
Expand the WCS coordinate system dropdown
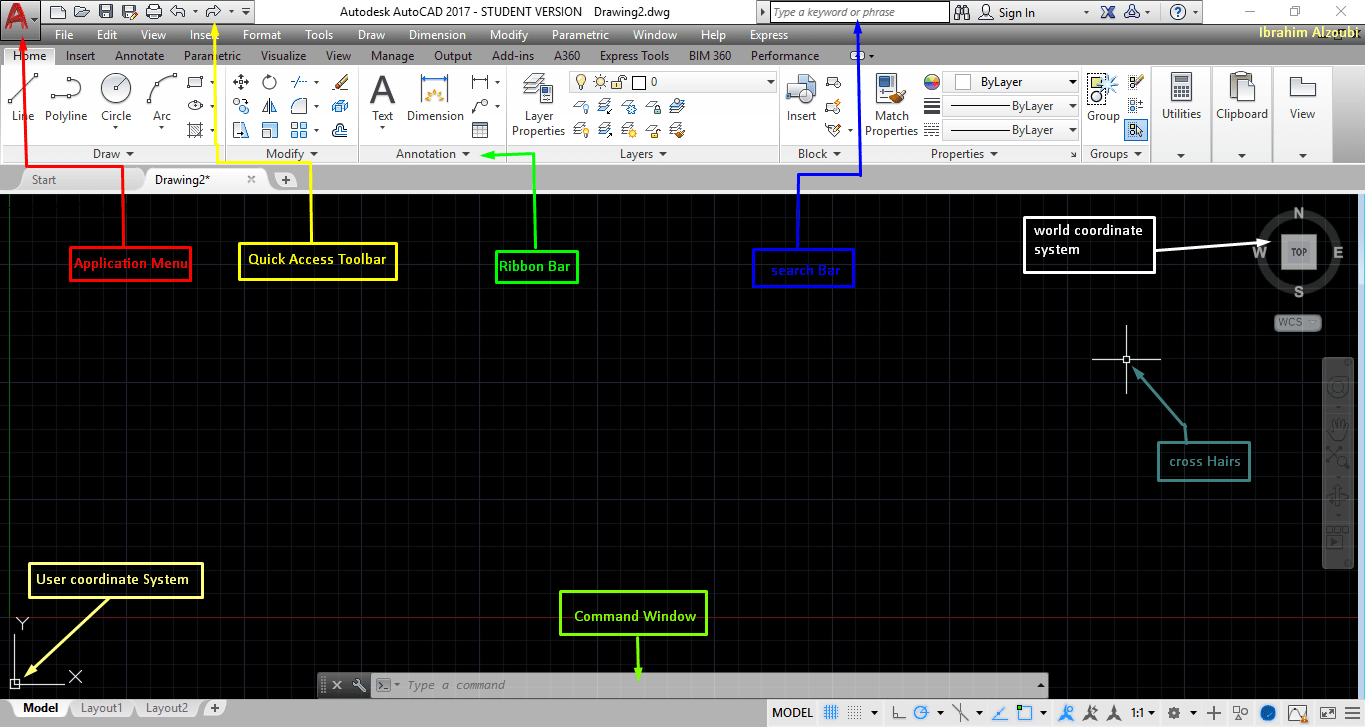[1298, 322]
